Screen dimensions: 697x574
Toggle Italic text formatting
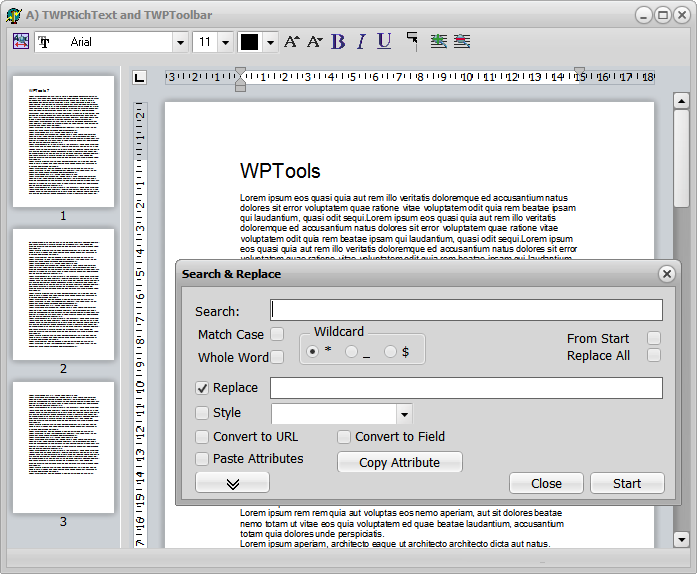point(361,41)
